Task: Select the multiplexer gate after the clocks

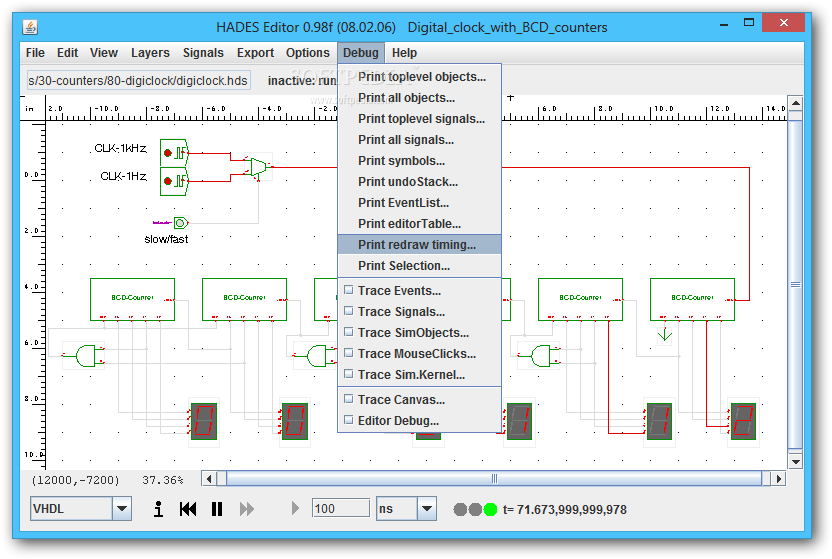Action: click(x=258, y=167)
